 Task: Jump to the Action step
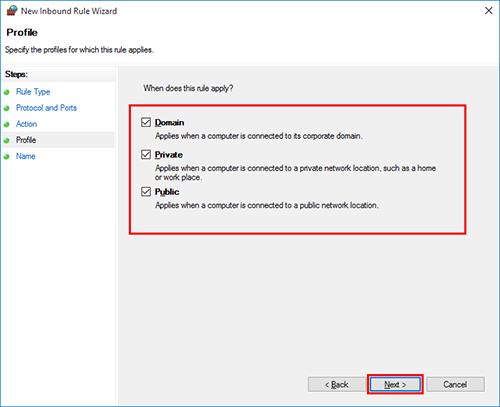[26, 124]
